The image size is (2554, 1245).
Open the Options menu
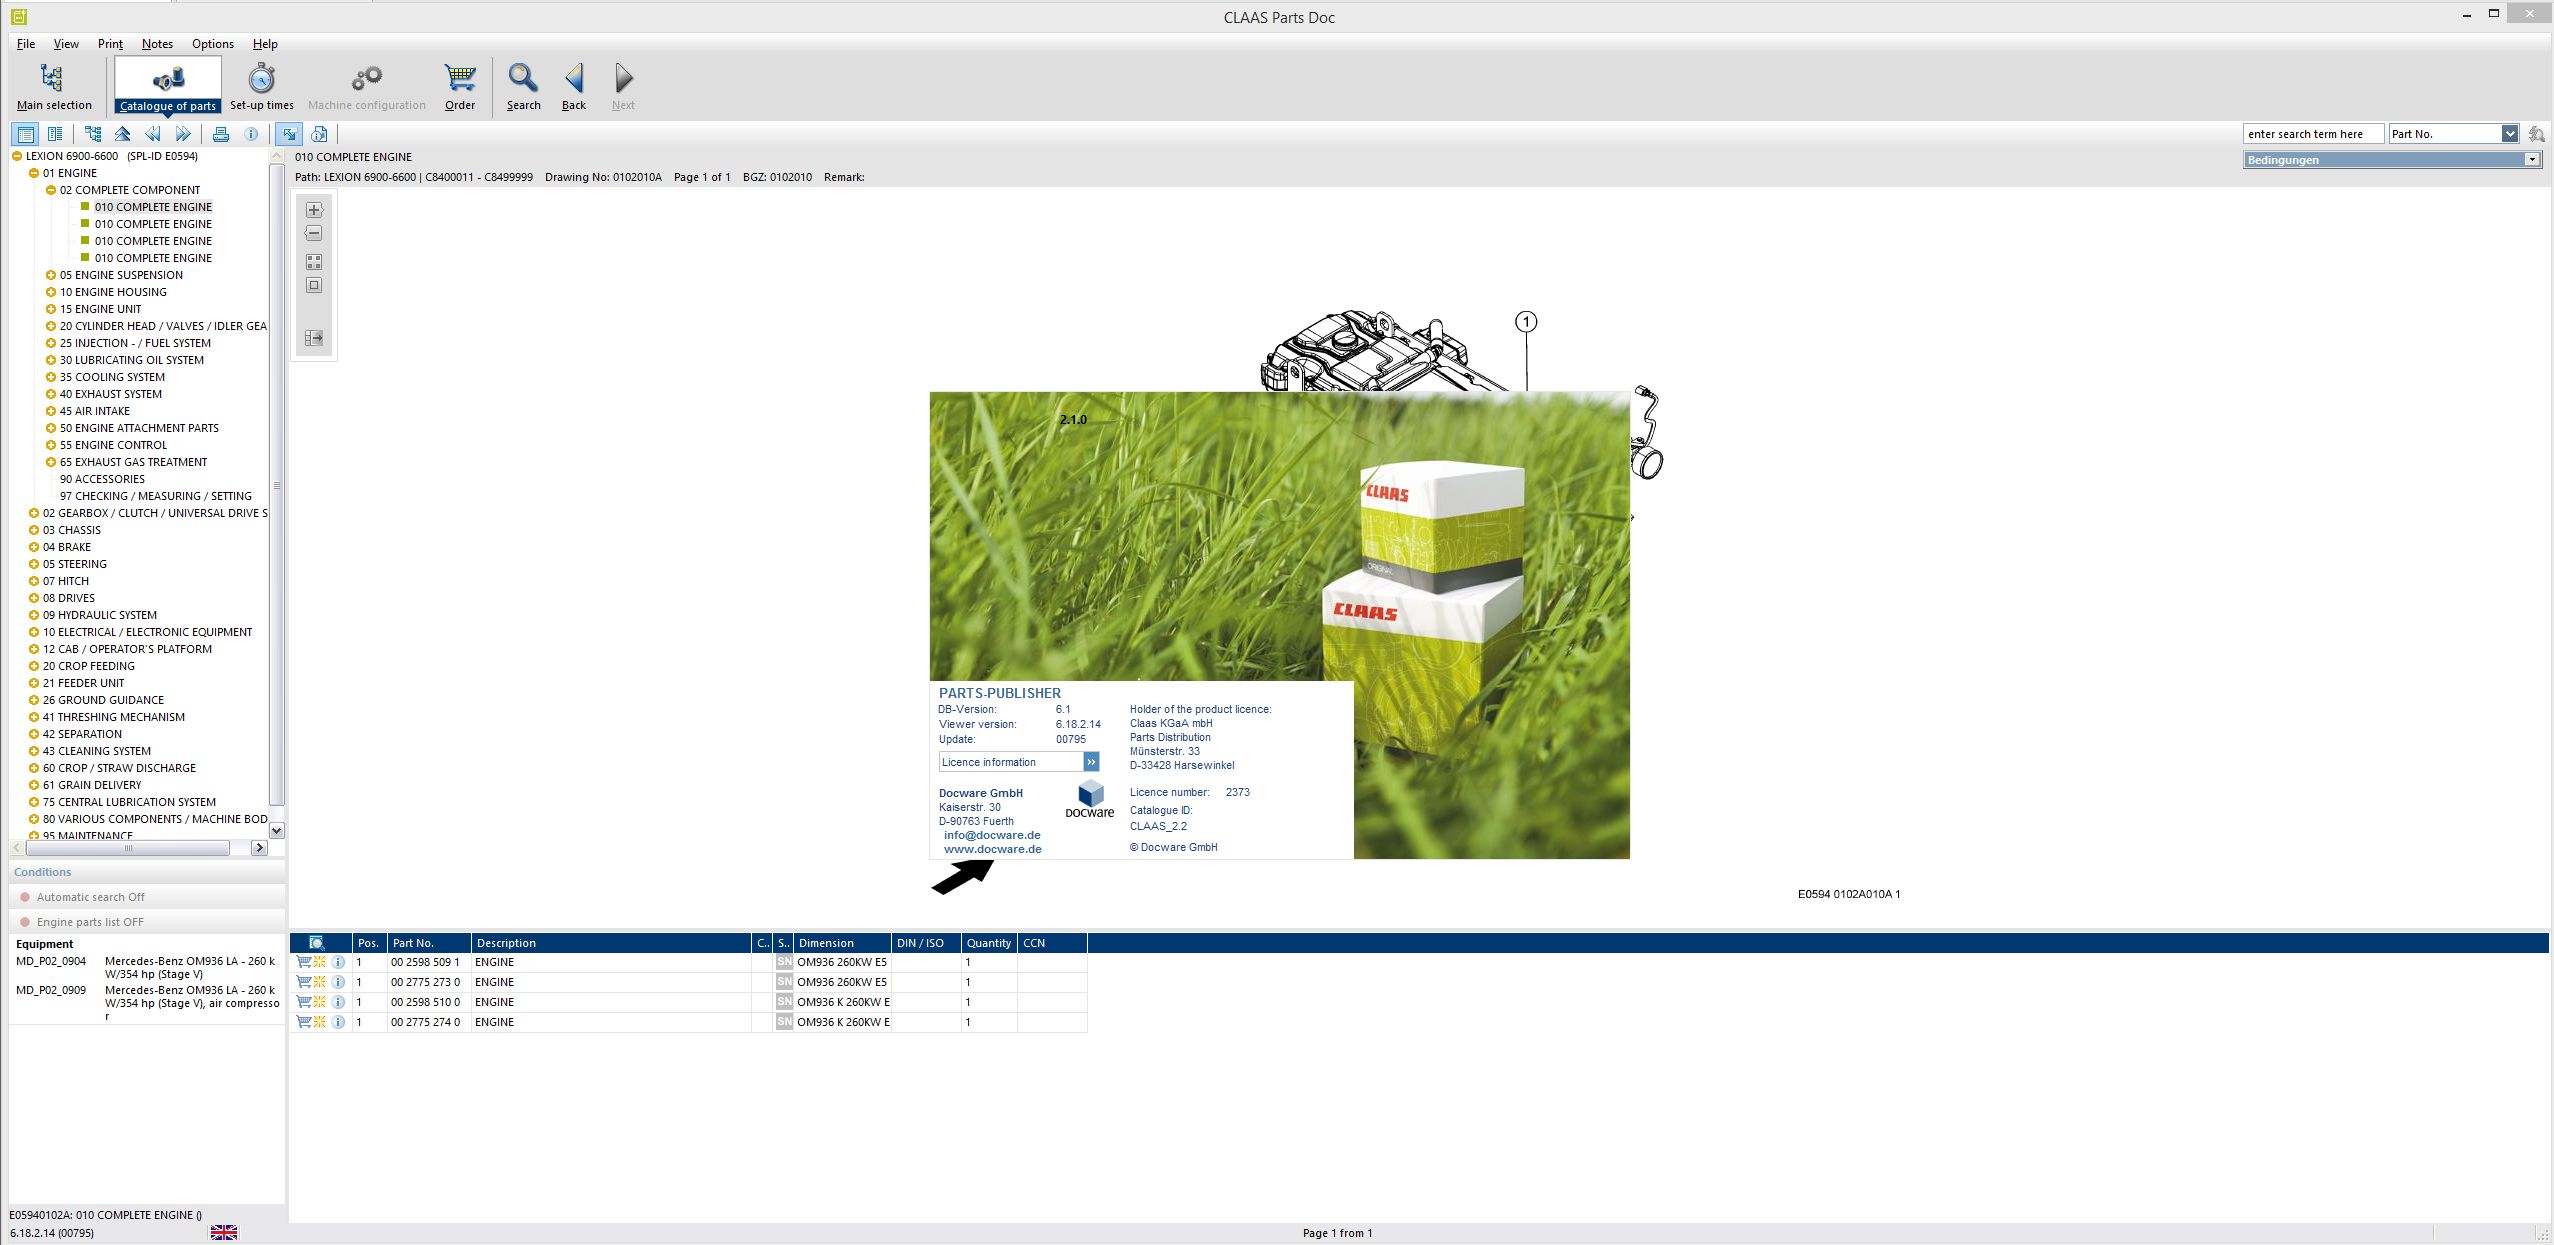tap(213, 44)
